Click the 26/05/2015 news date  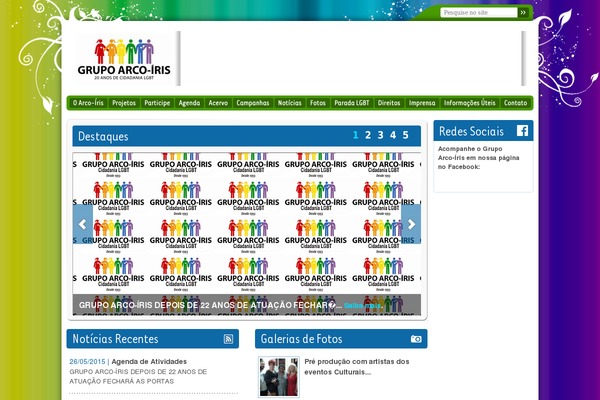tap(87, 361)
